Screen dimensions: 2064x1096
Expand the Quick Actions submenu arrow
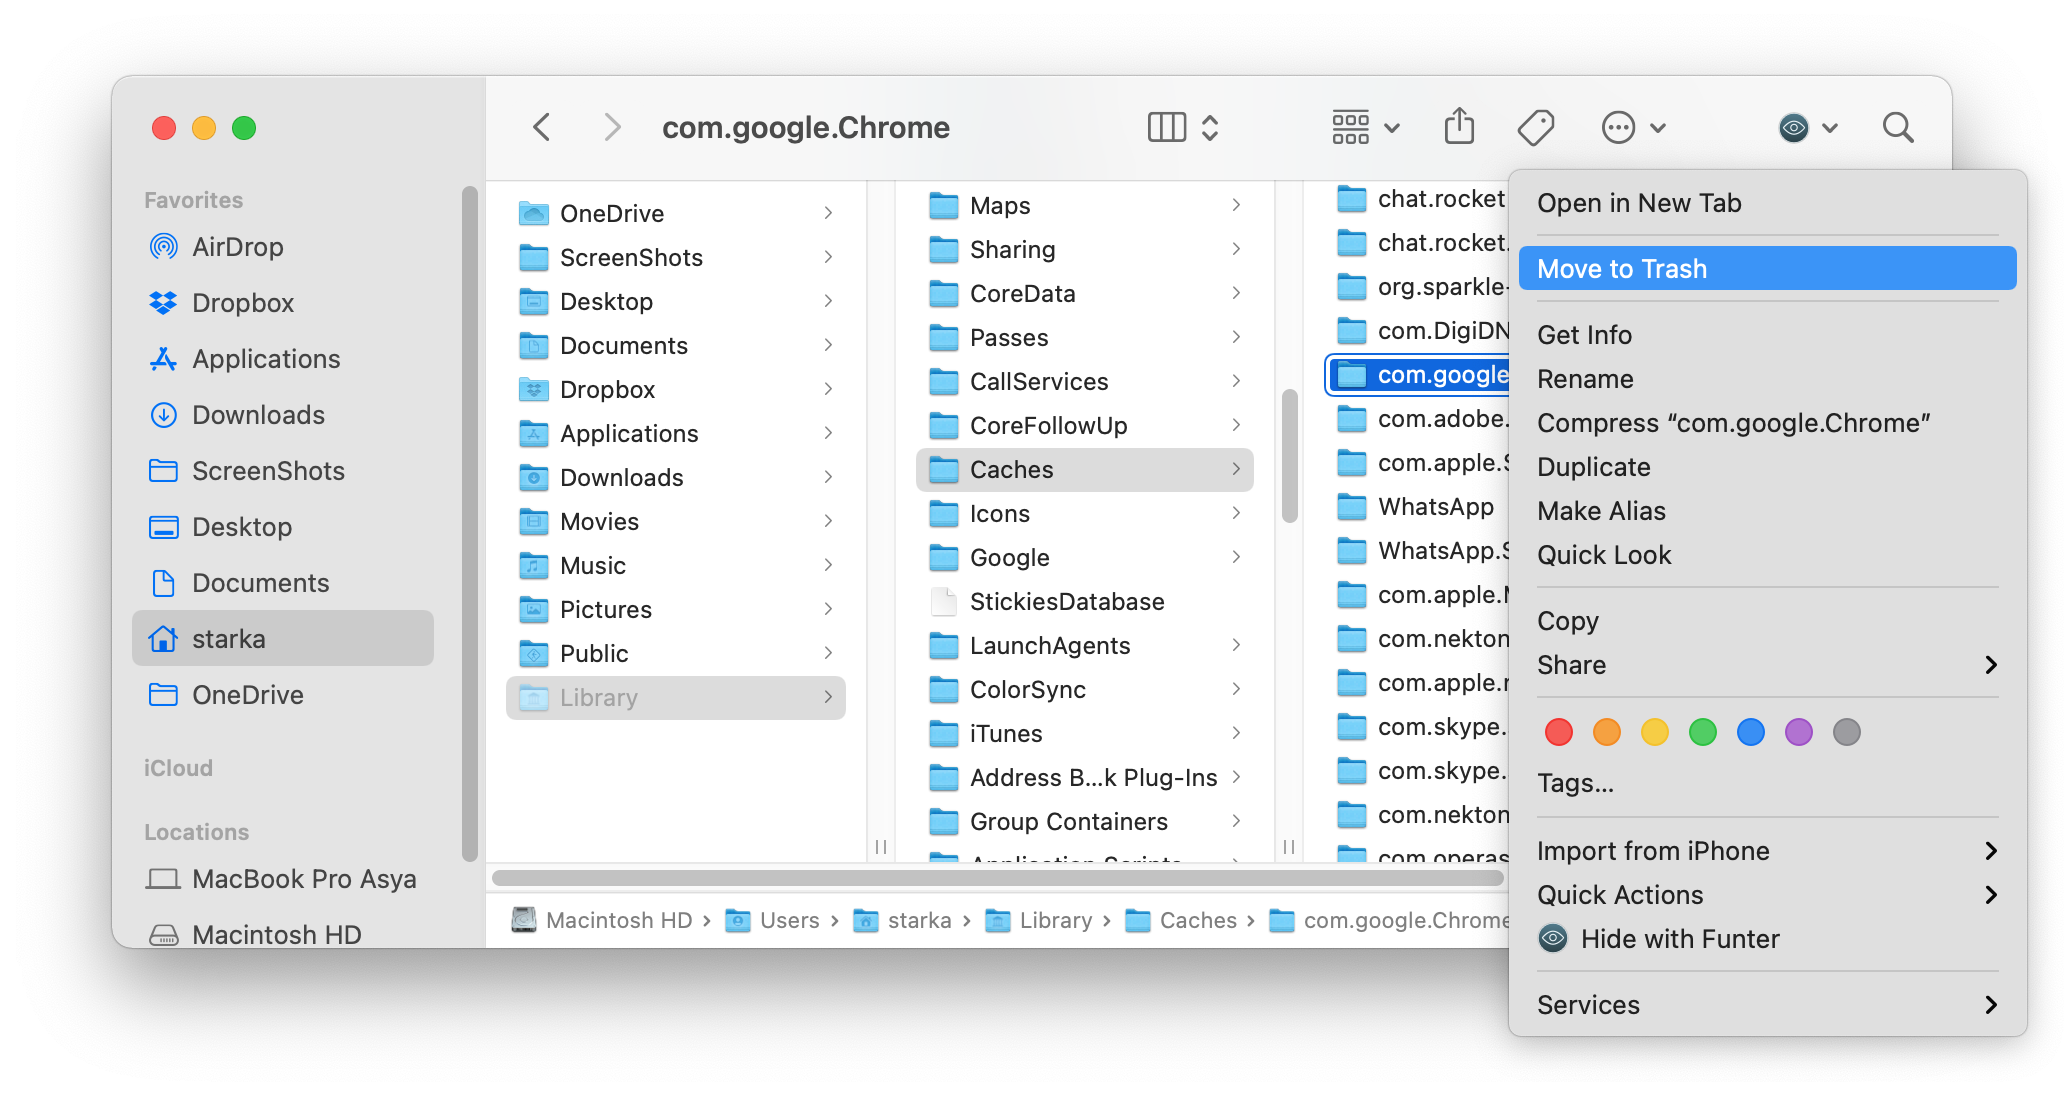[x=1993, y=893]
